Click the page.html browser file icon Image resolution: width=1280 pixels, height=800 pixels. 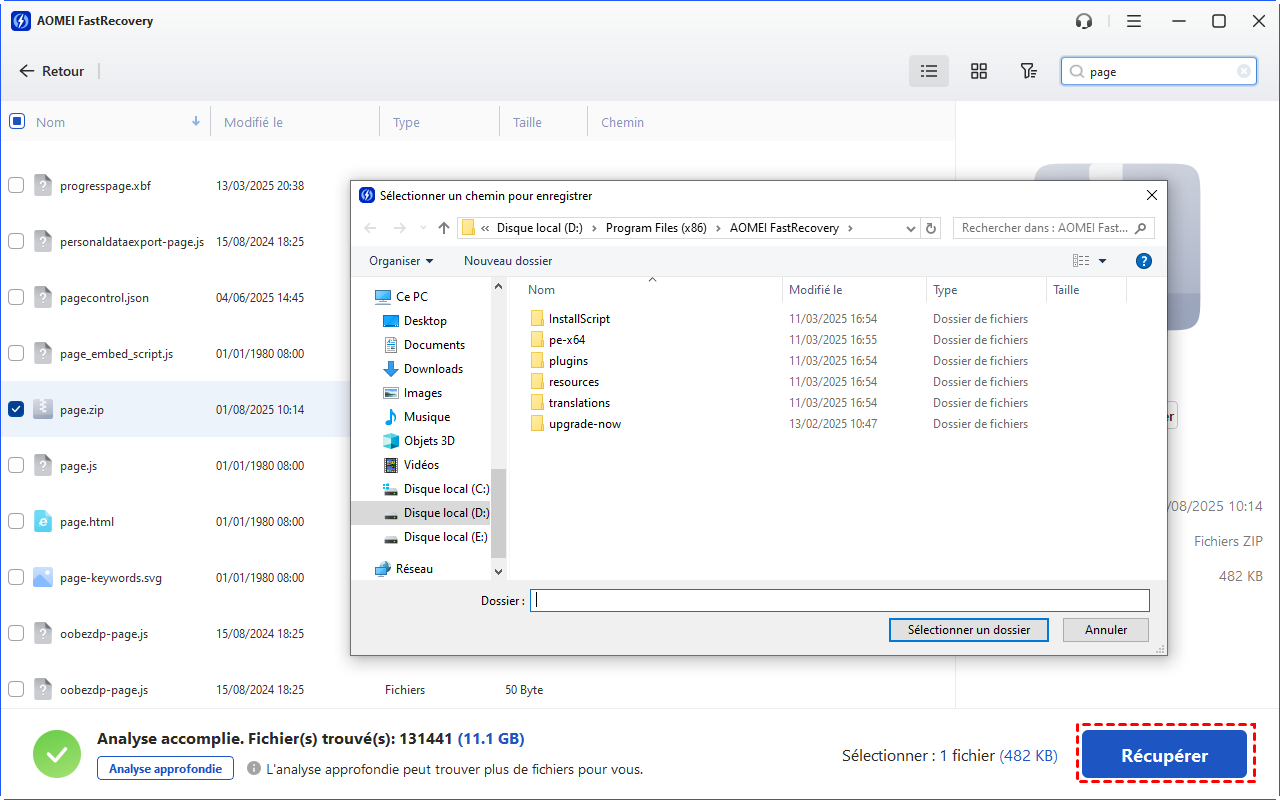coord(42,521)
